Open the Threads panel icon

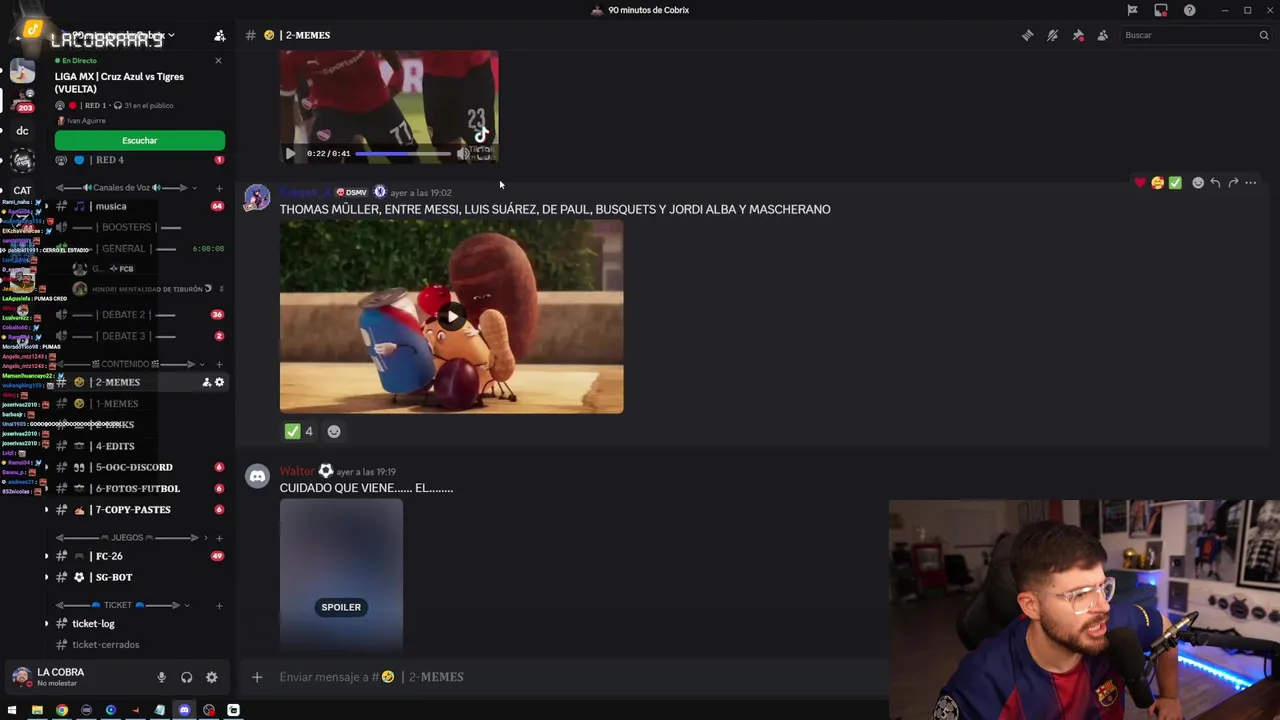[x=1027, y=35]
